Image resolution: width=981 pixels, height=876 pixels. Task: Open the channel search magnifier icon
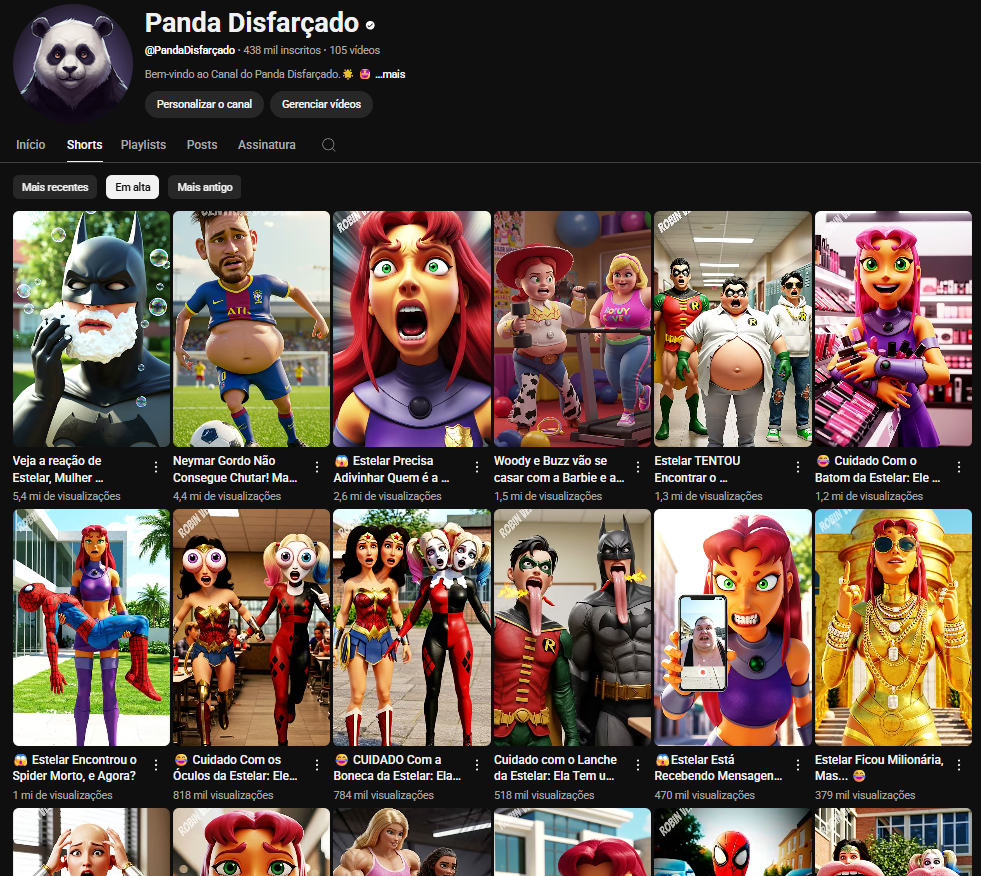[328, 145]
